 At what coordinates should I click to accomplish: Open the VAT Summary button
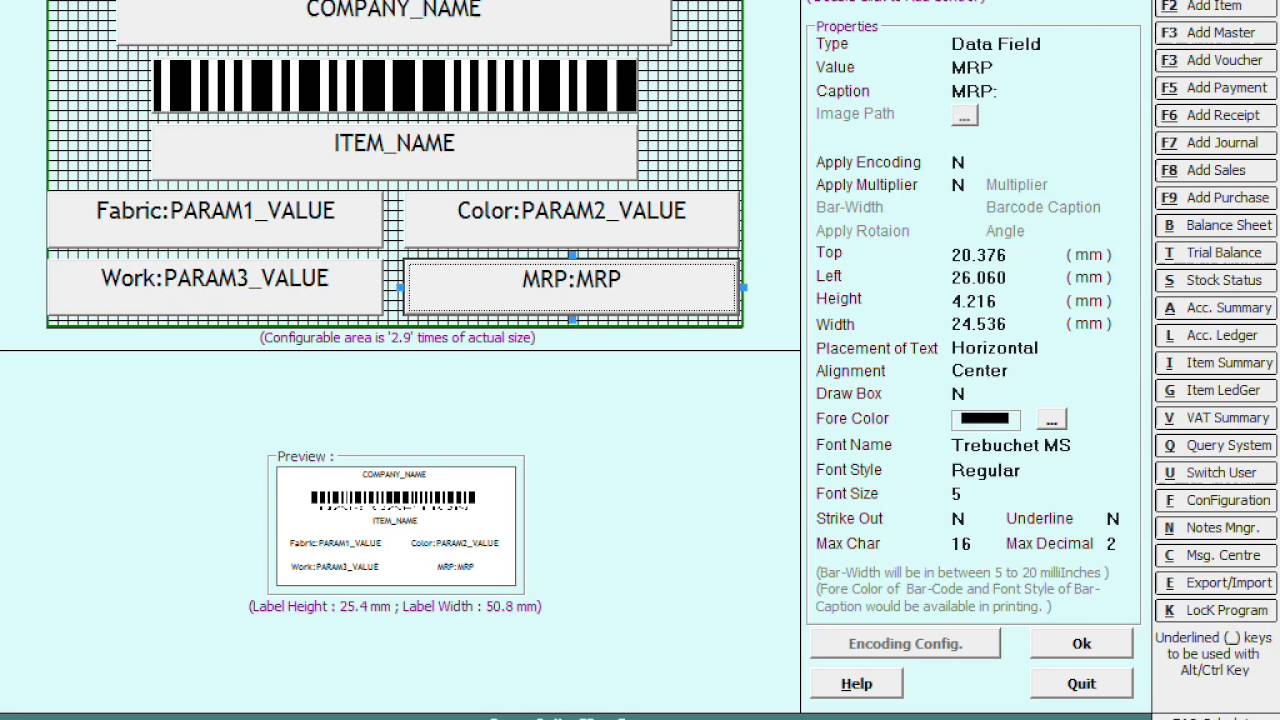tap(1215, 418)
